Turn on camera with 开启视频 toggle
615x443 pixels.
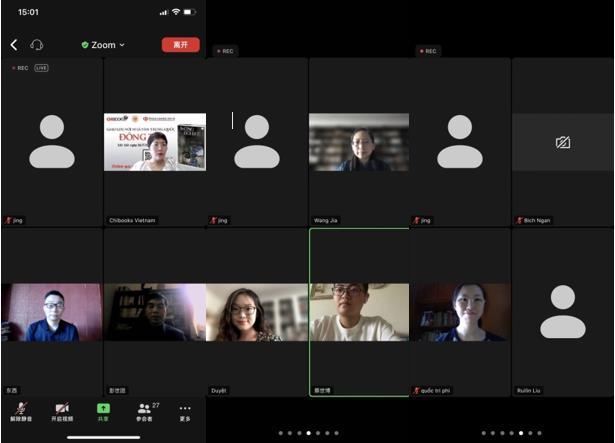(62, 411)
